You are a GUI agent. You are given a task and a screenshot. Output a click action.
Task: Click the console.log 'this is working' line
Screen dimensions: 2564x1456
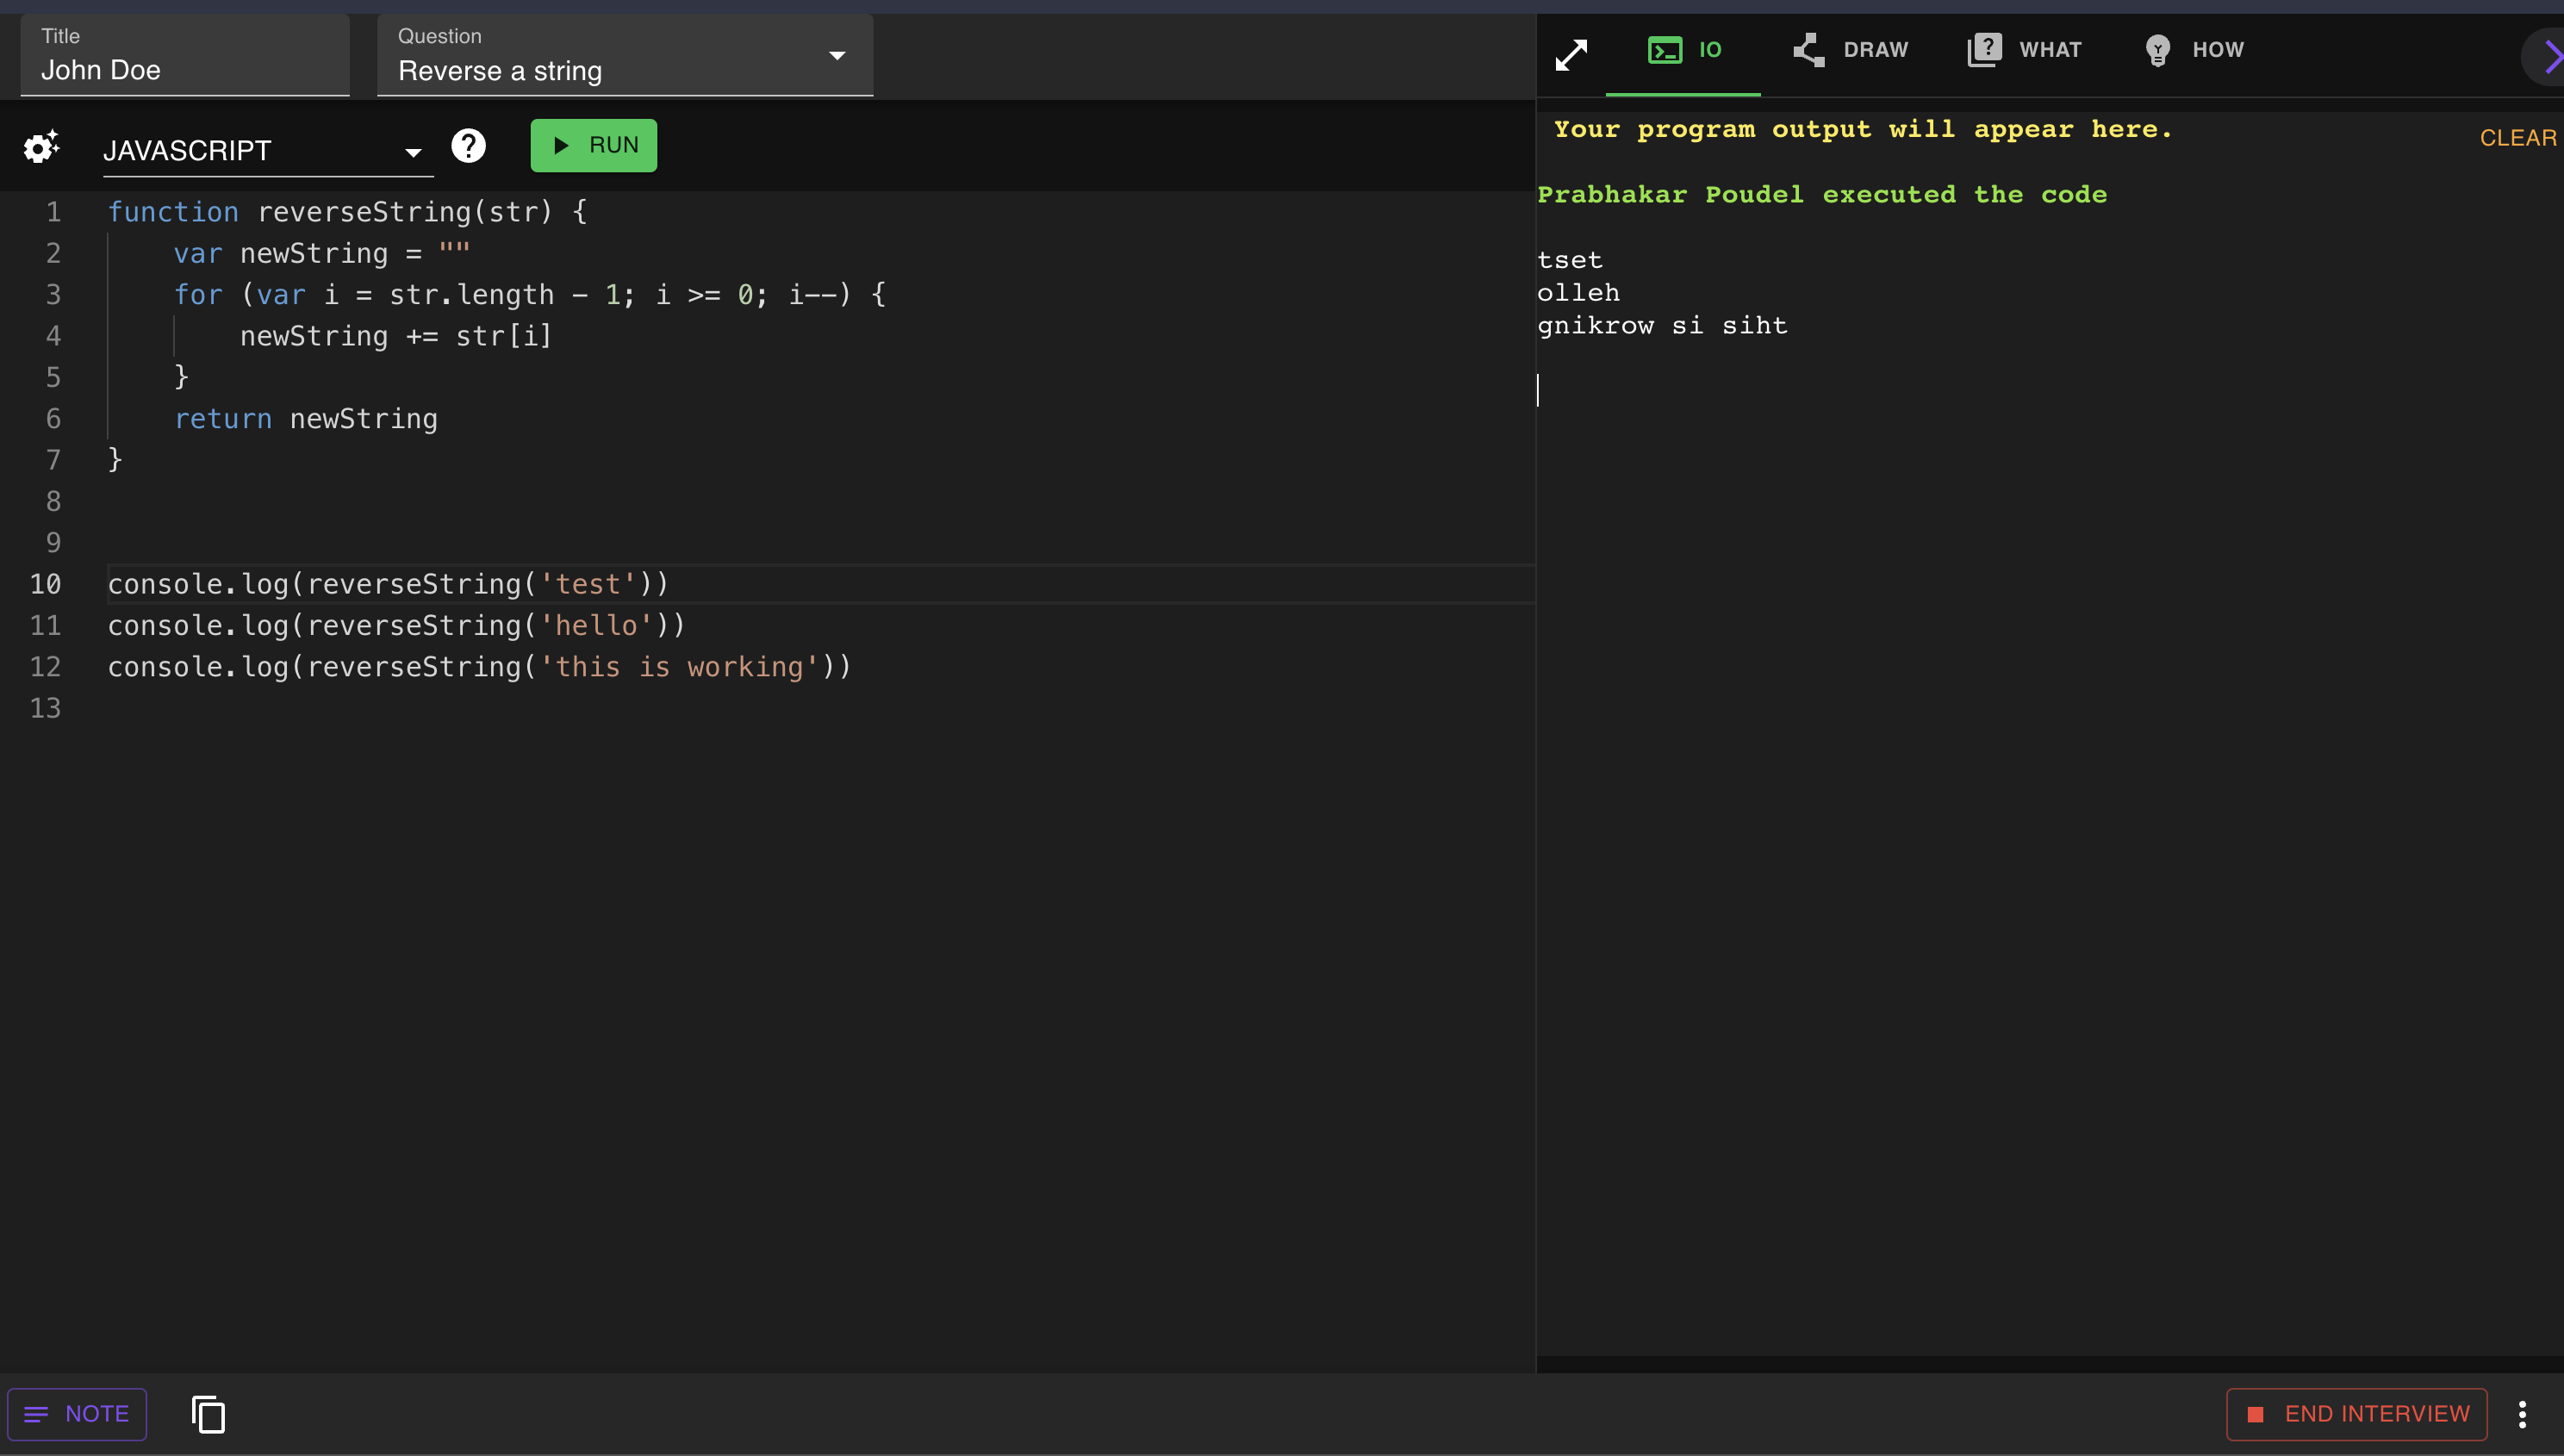tap(480, 667)
